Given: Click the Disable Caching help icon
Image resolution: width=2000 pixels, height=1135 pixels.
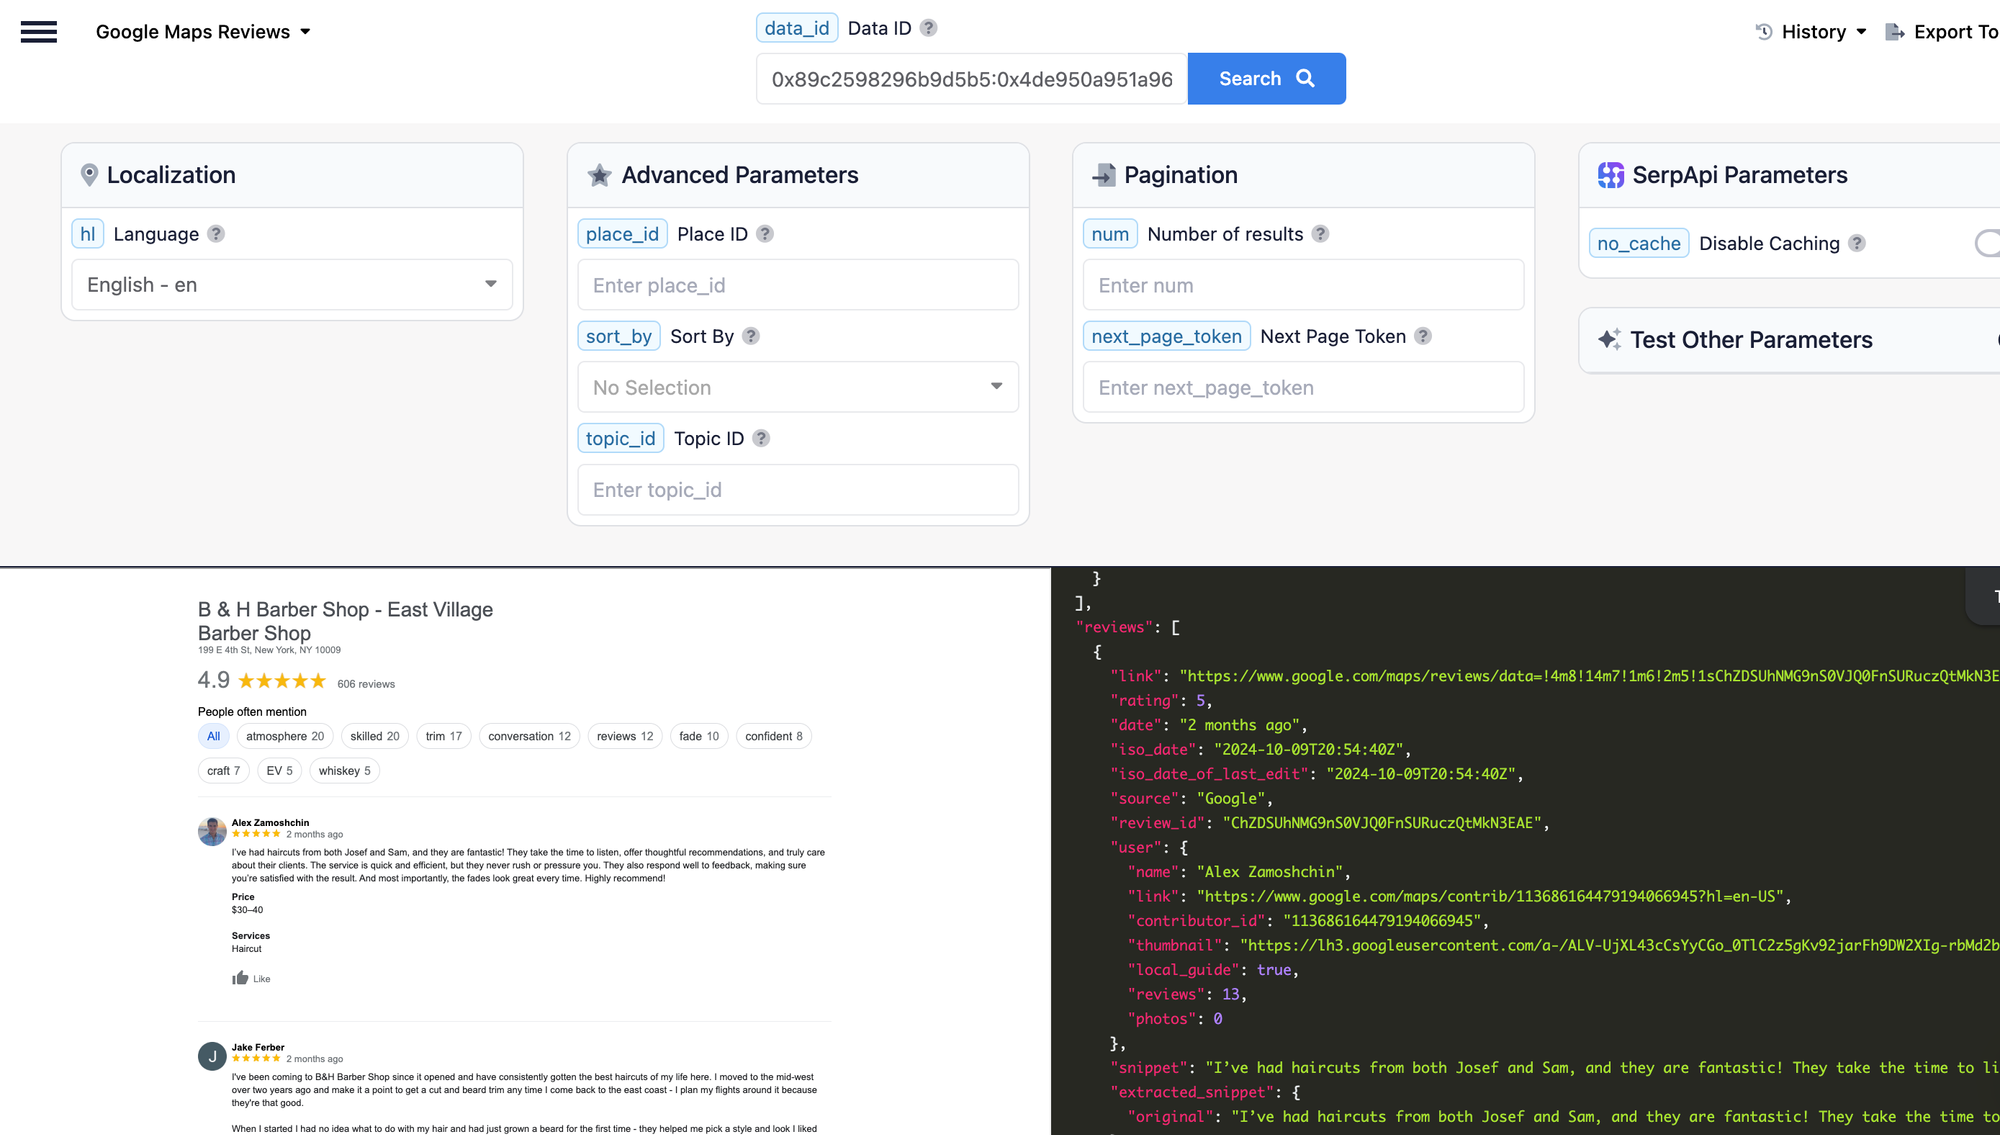Looking at the screenshot, I should (1857, 243).
